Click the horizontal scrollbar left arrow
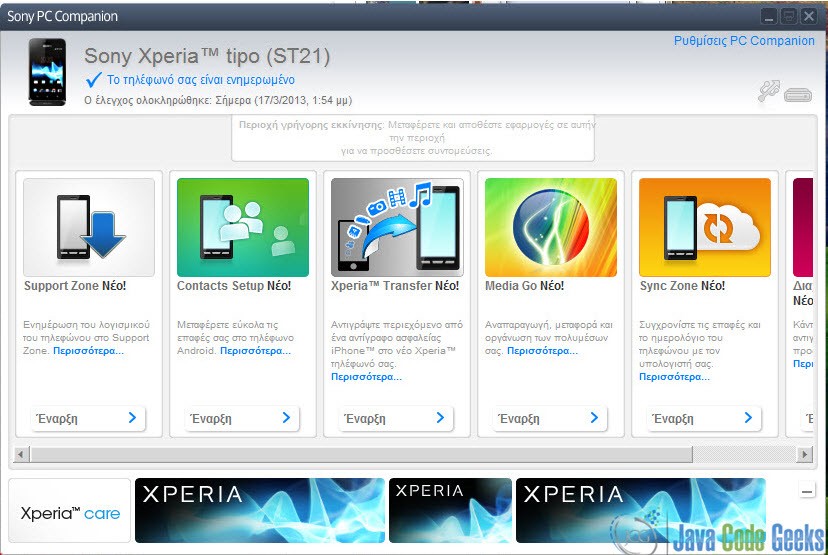The height and width of the screenshot is (555, 828). click(21, 454)
